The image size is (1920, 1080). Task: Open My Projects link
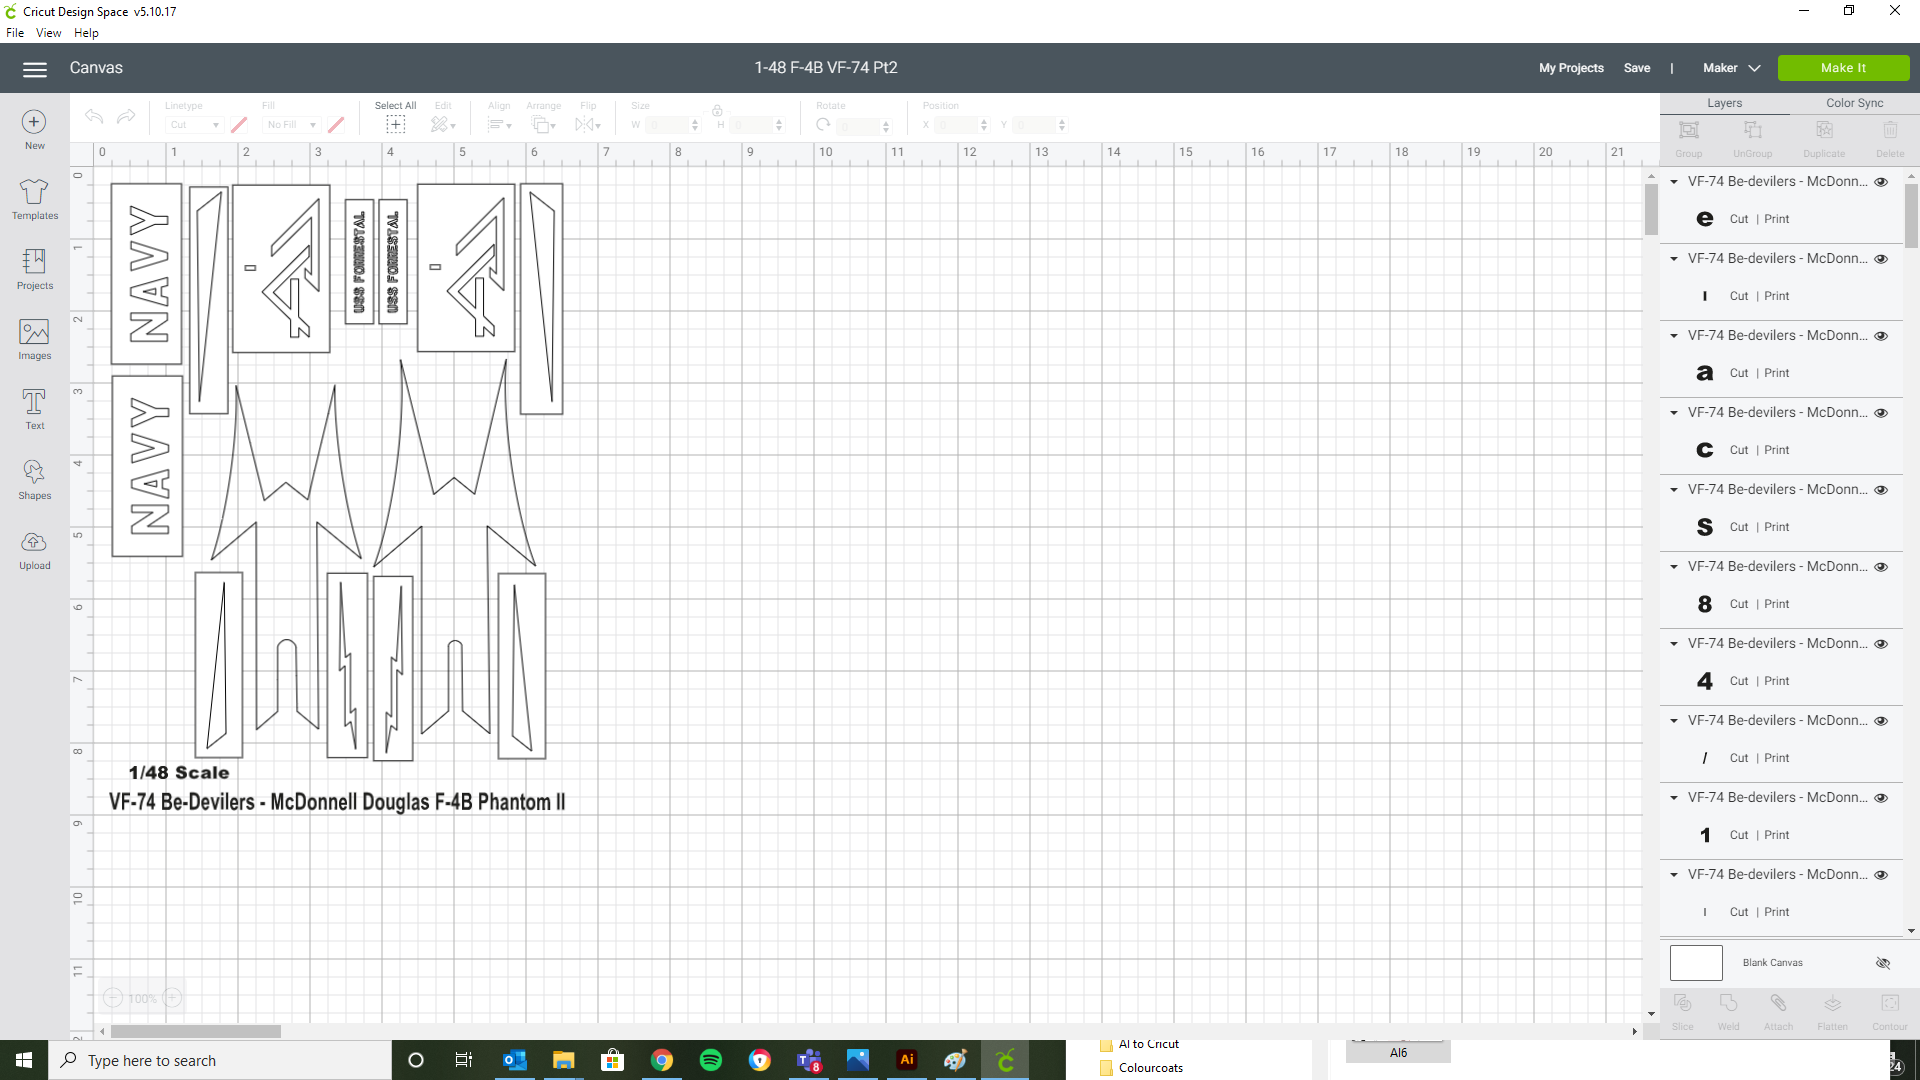click(1570, 68)
